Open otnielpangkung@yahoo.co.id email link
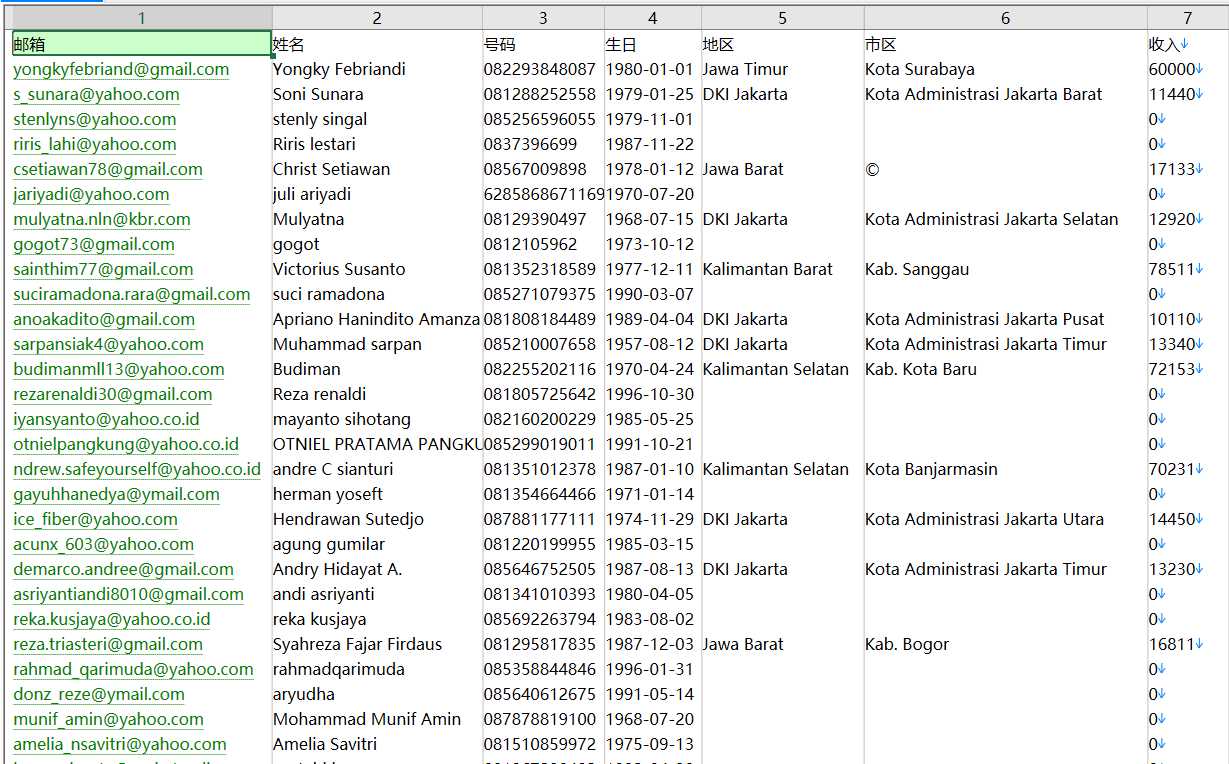Screen dimensions: 1229x764 coord(126,444)
